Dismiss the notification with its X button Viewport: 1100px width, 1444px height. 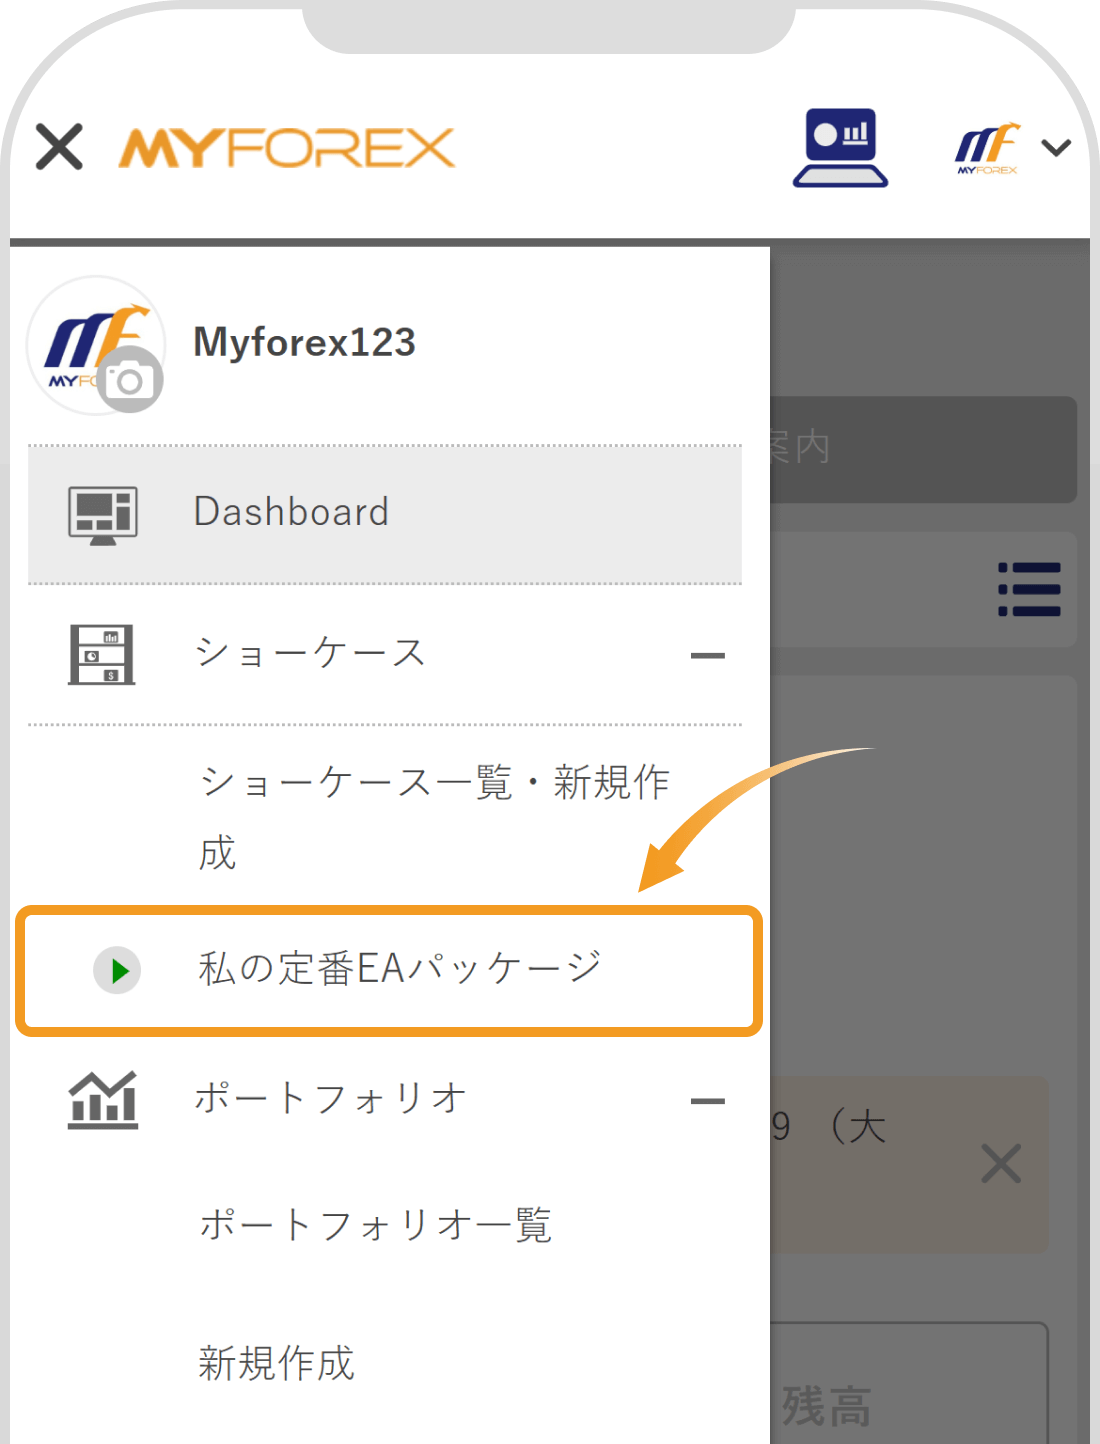click(999, 1164)
